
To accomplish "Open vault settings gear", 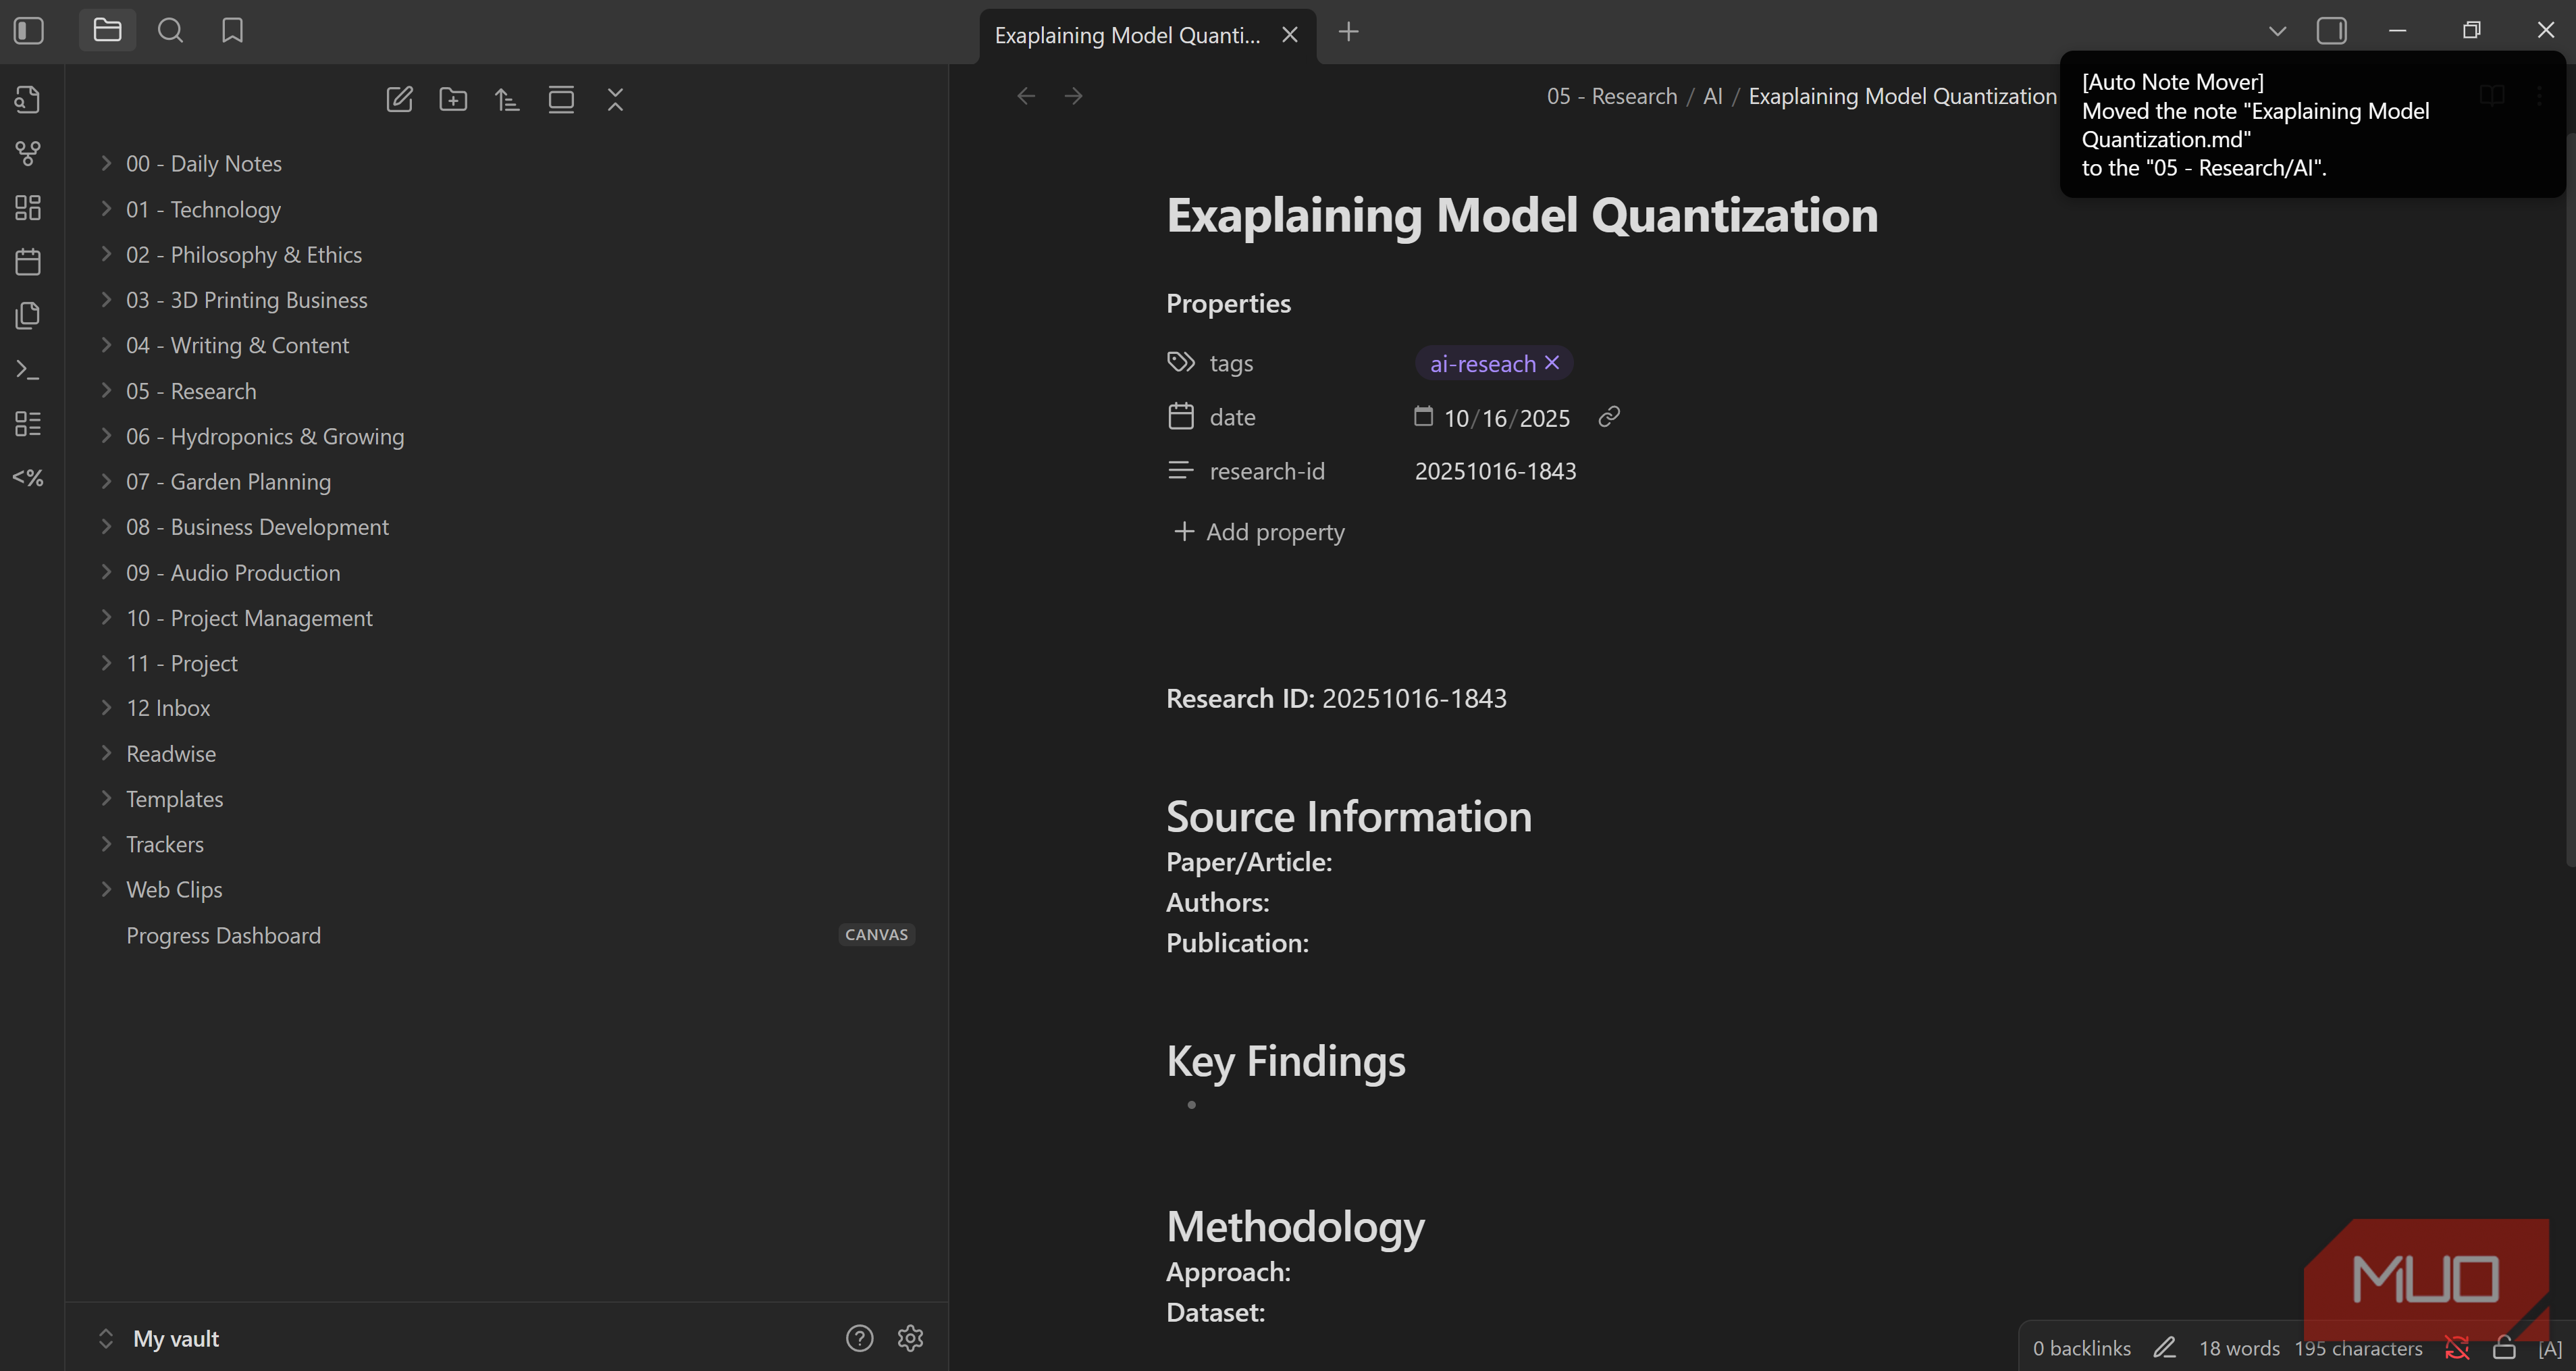I will 910,1338.
